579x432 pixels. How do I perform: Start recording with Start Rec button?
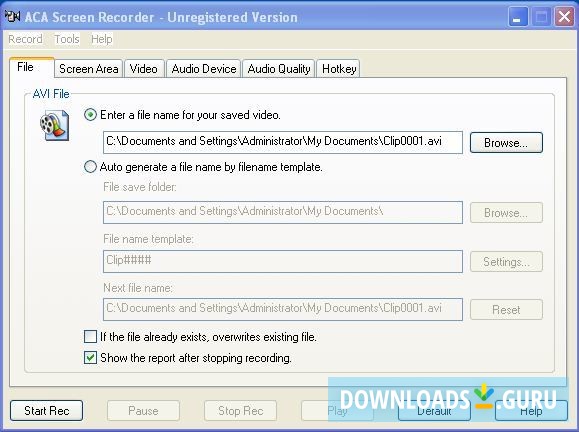[x=47, y=411]
